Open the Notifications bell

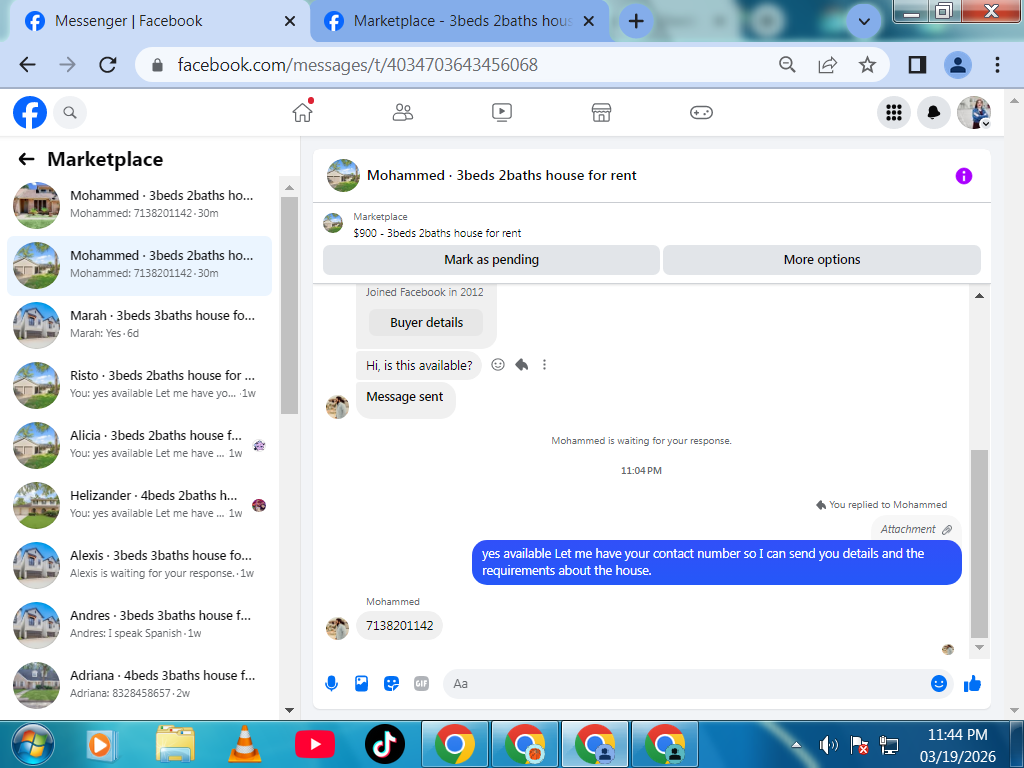pyautogui.click(x=933, y=112)
